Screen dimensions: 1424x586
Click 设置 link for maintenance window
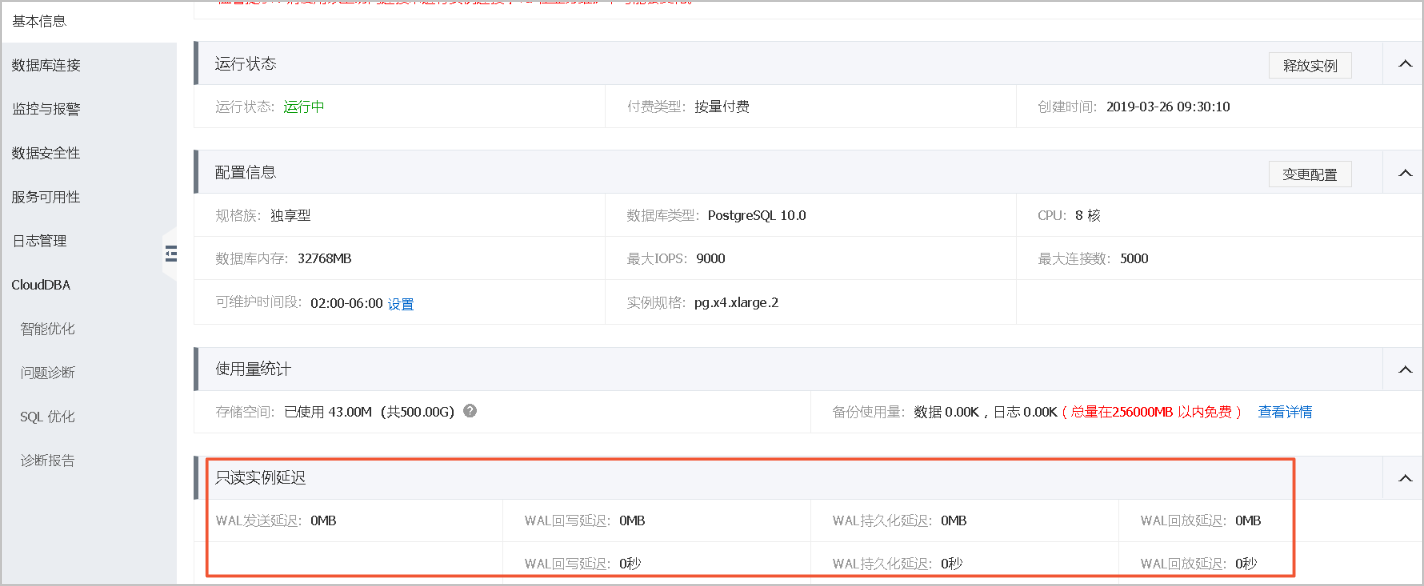pos(401,304)
